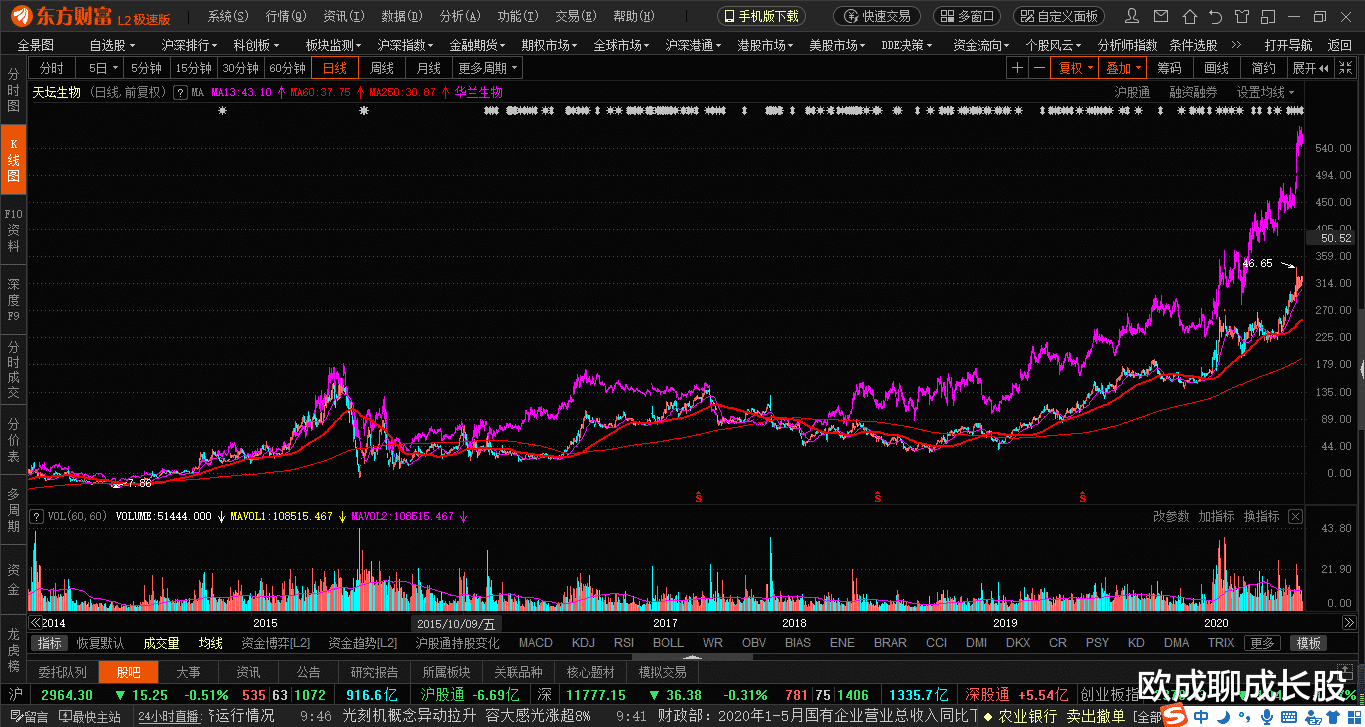The image size is (1365, 727).
Task: Open the 多窗口 multi-window button
Action: point(967,17)
